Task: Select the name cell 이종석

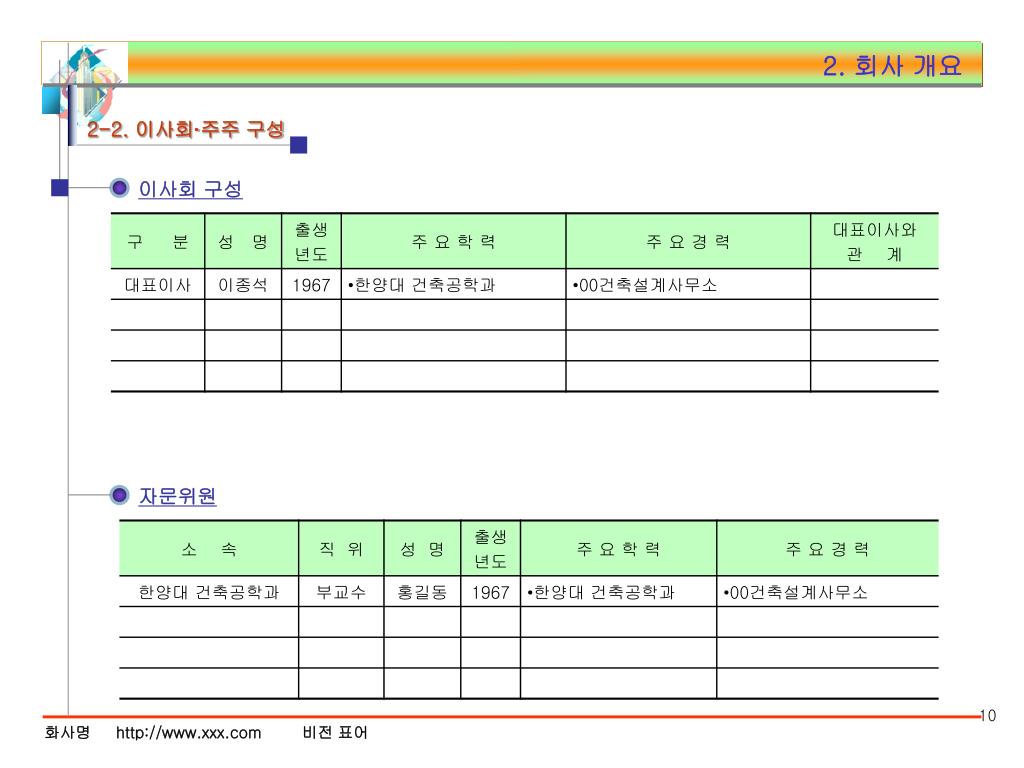Action: 243,285
